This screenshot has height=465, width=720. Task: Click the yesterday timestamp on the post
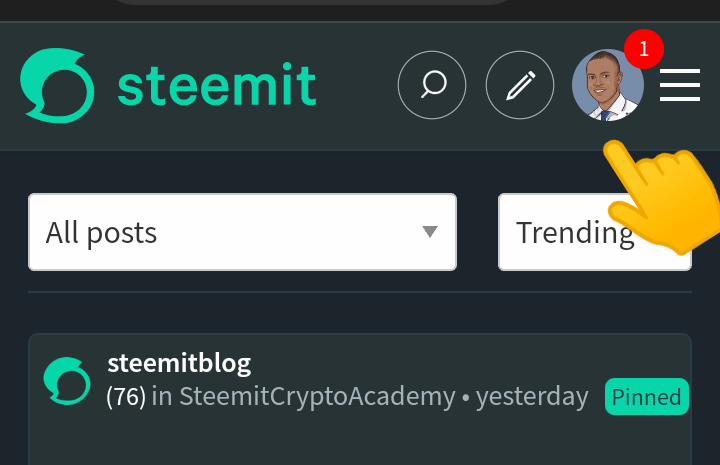tap(532, 397)
